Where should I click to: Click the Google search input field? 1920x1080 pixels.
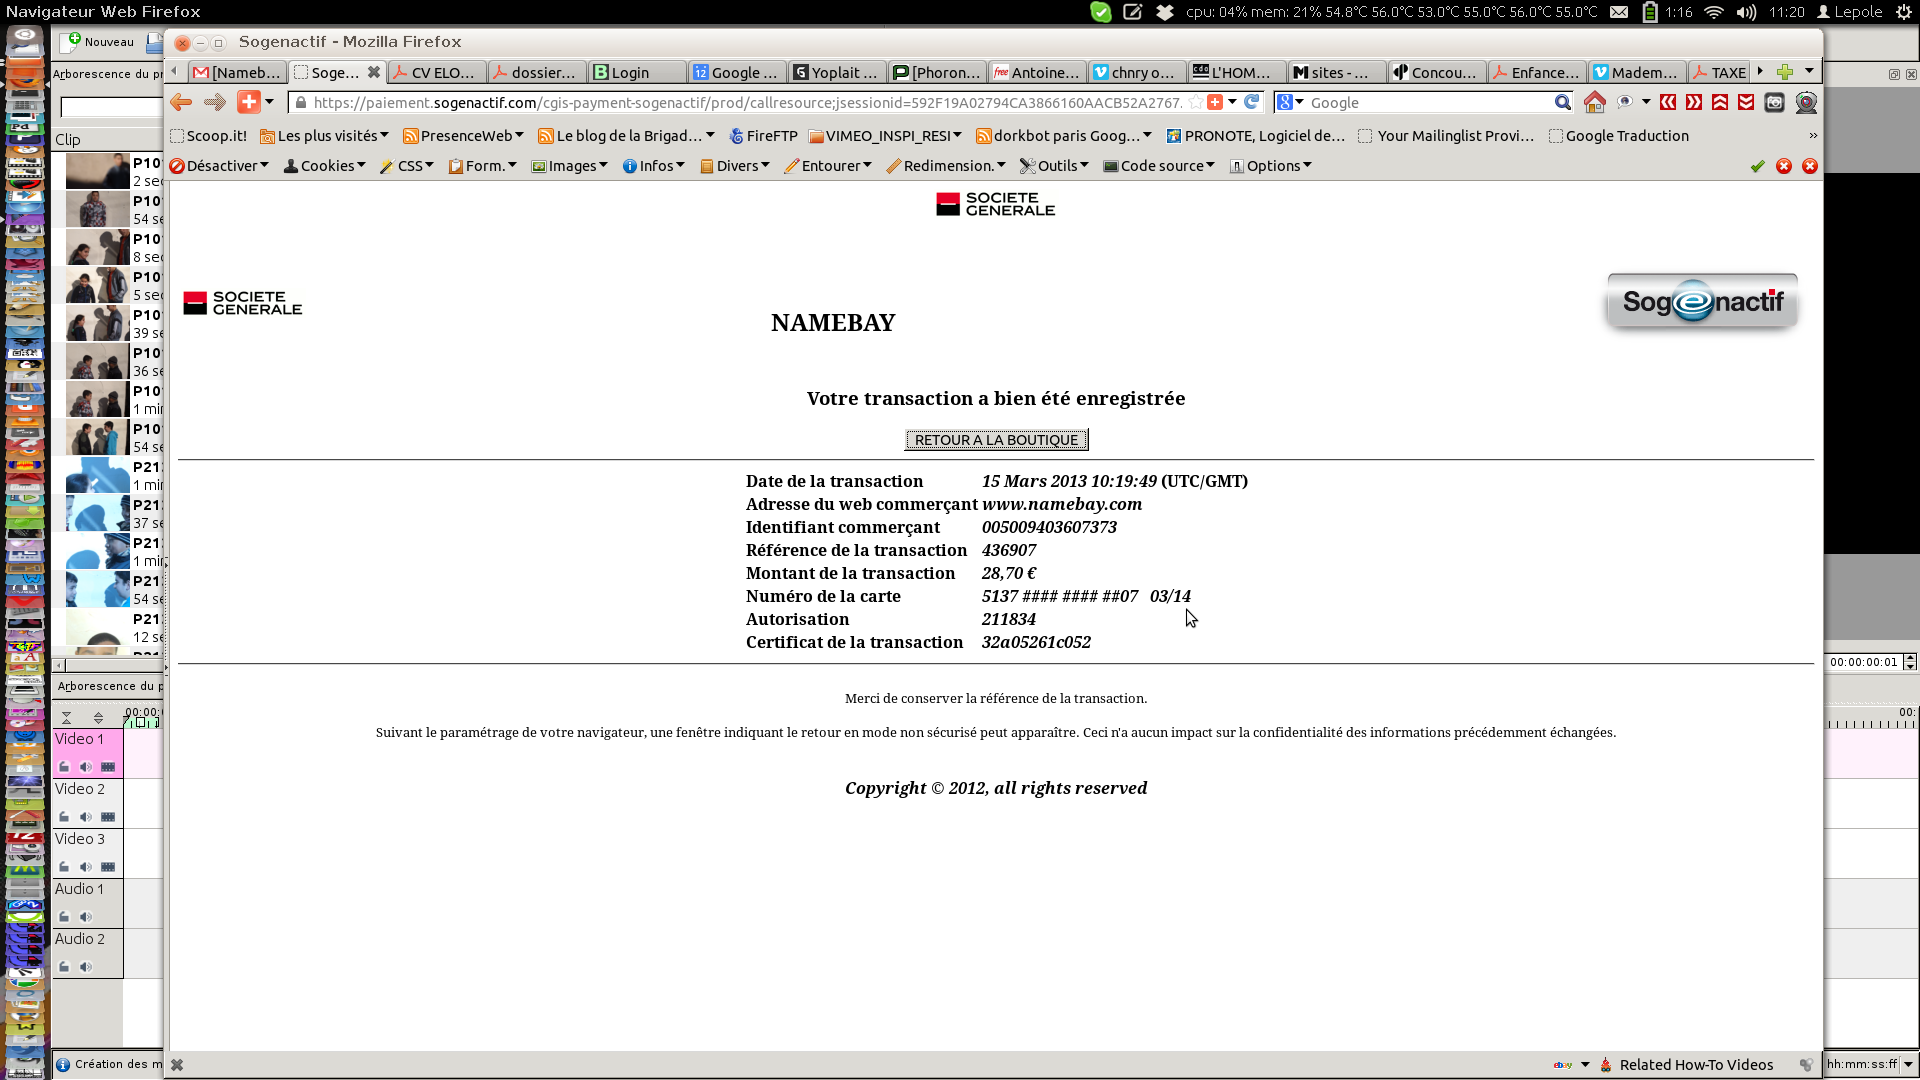(1425, 102)
